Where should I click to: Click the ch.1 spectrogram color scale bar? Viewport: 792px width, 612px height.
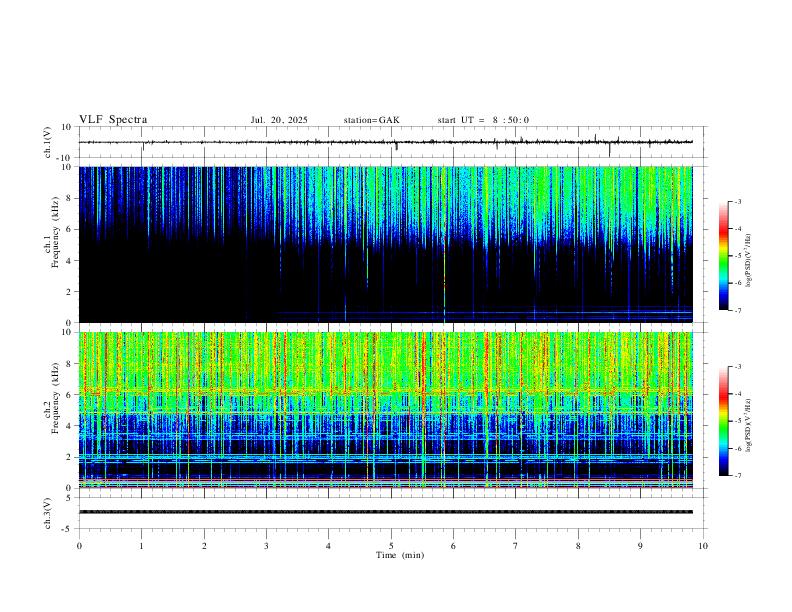click(724, 256)
